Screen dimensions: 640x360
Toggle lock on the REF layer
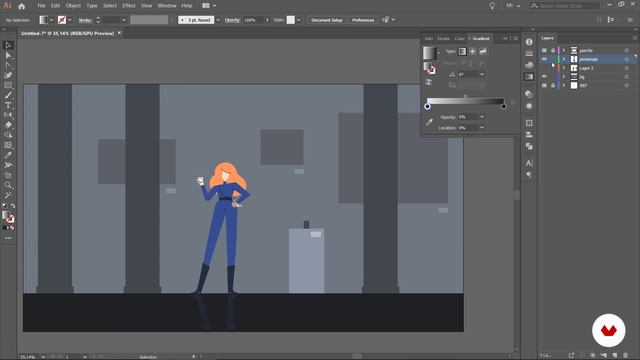coord(553,85)
